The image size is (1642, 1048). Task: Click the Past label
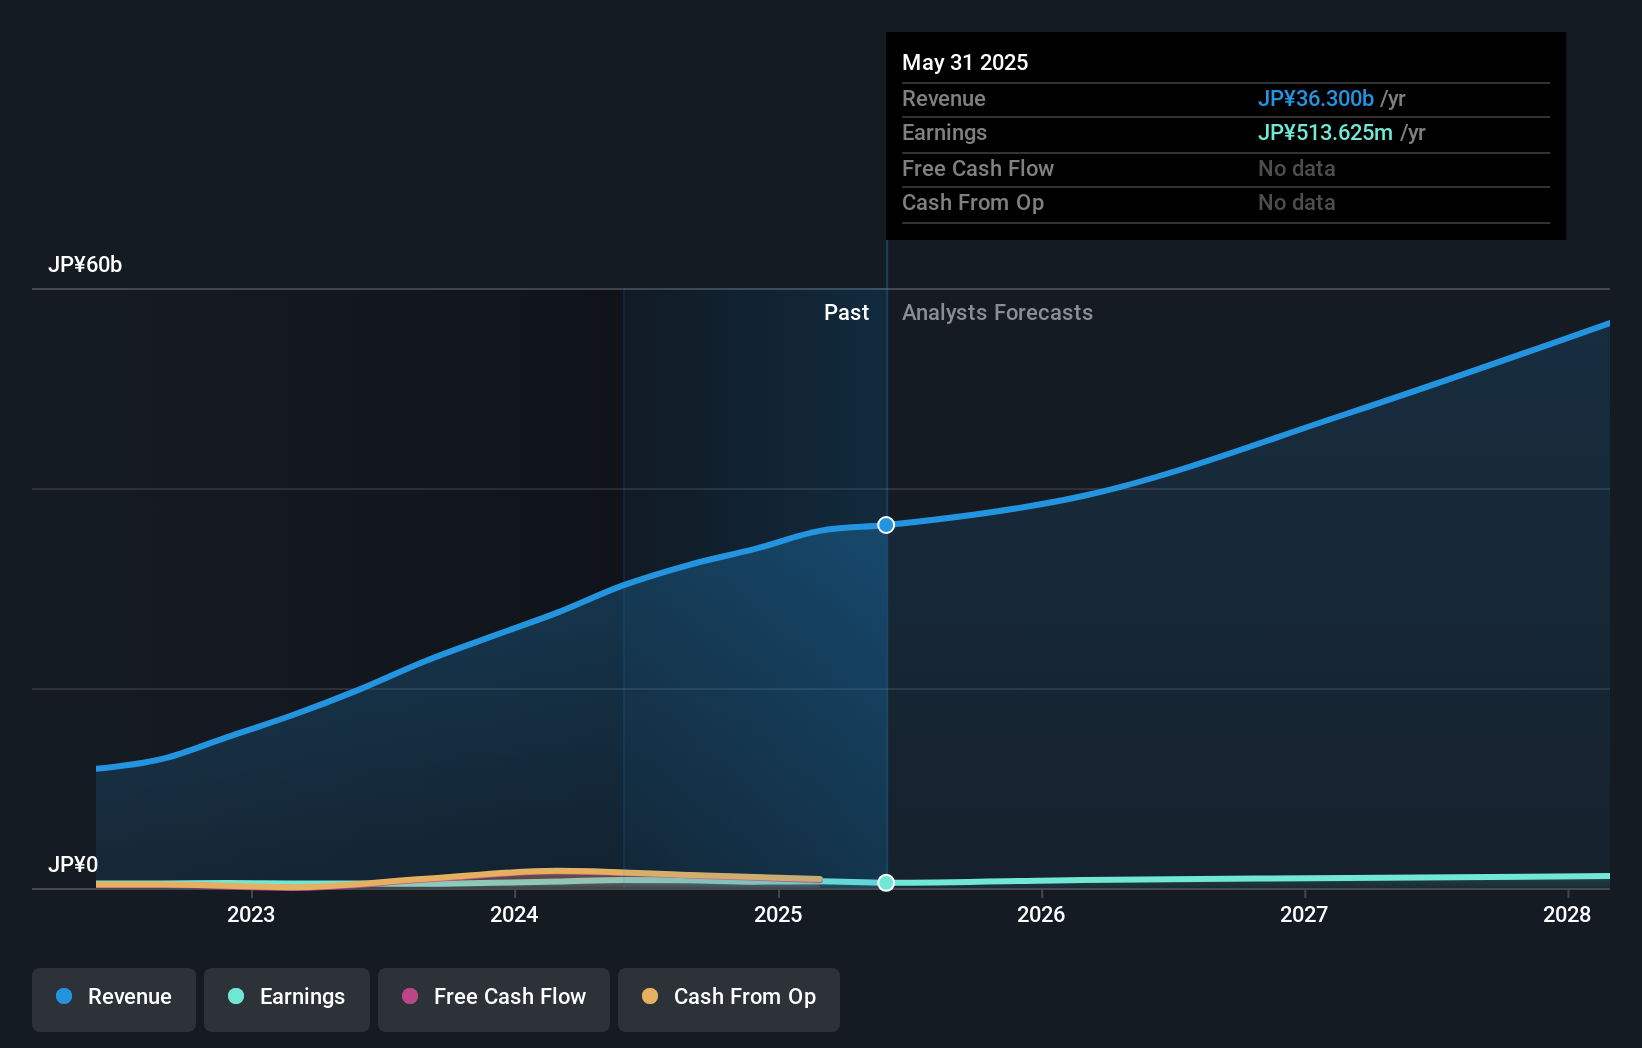tap(846, 313)
